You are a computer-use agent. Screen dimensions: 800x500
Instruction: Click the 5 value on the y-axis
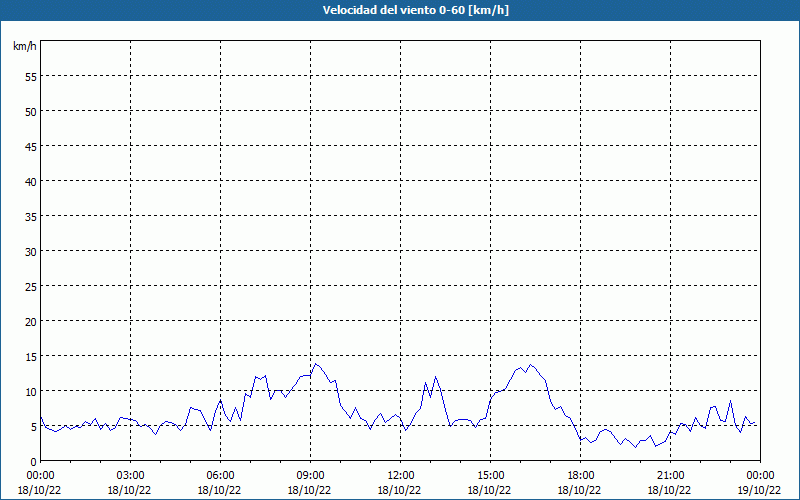(x=34, y=427)
